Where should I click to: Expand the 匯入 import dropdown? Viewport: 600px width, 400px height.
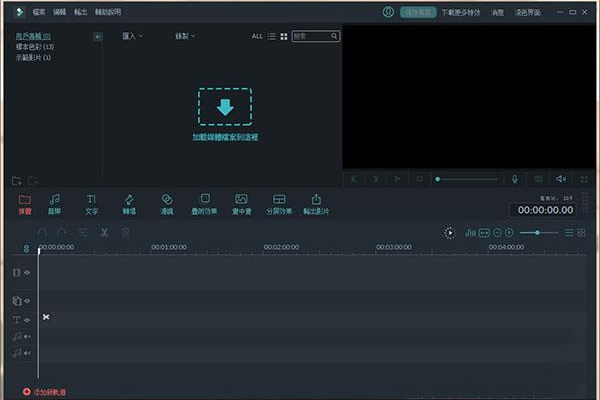coord(132,36)
